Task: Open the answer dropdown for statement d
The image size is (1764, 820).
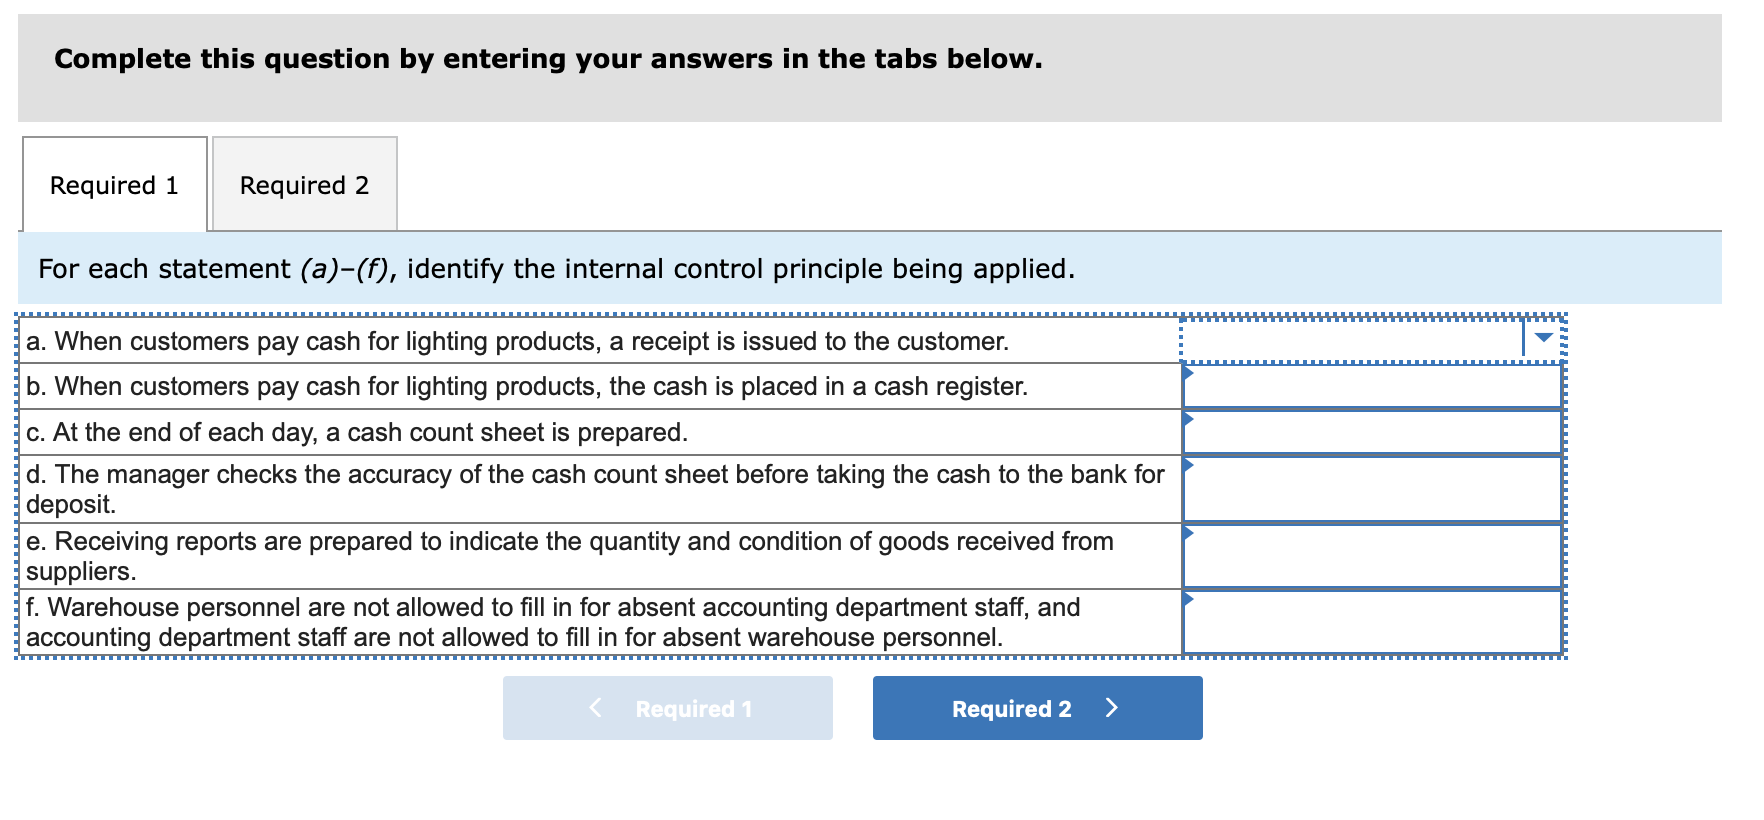Action: [1370, 489]
